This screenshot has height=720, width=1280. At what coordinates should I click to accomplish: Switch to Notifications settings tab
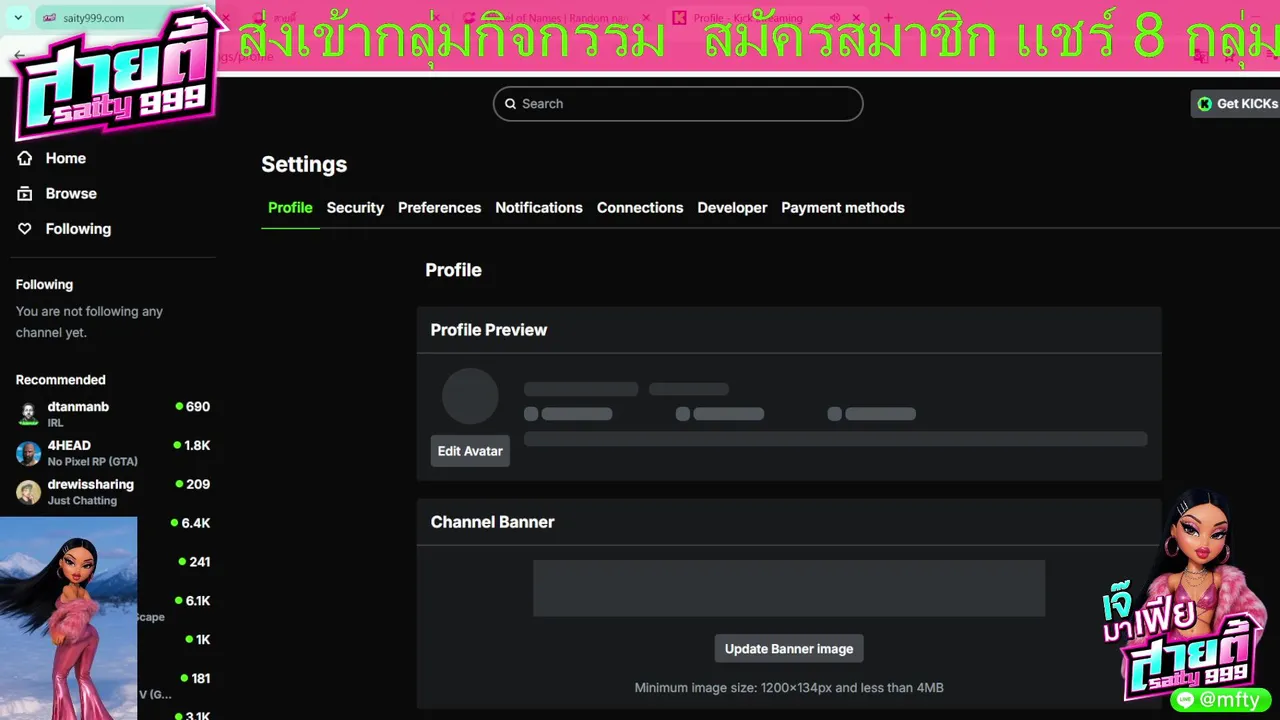click(x=539, y=208)
